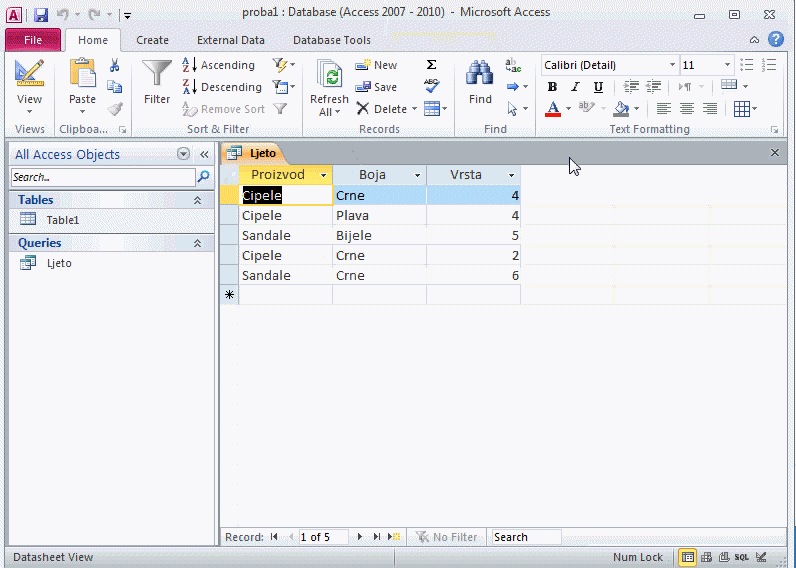Open the File tab

pos(32,40)
